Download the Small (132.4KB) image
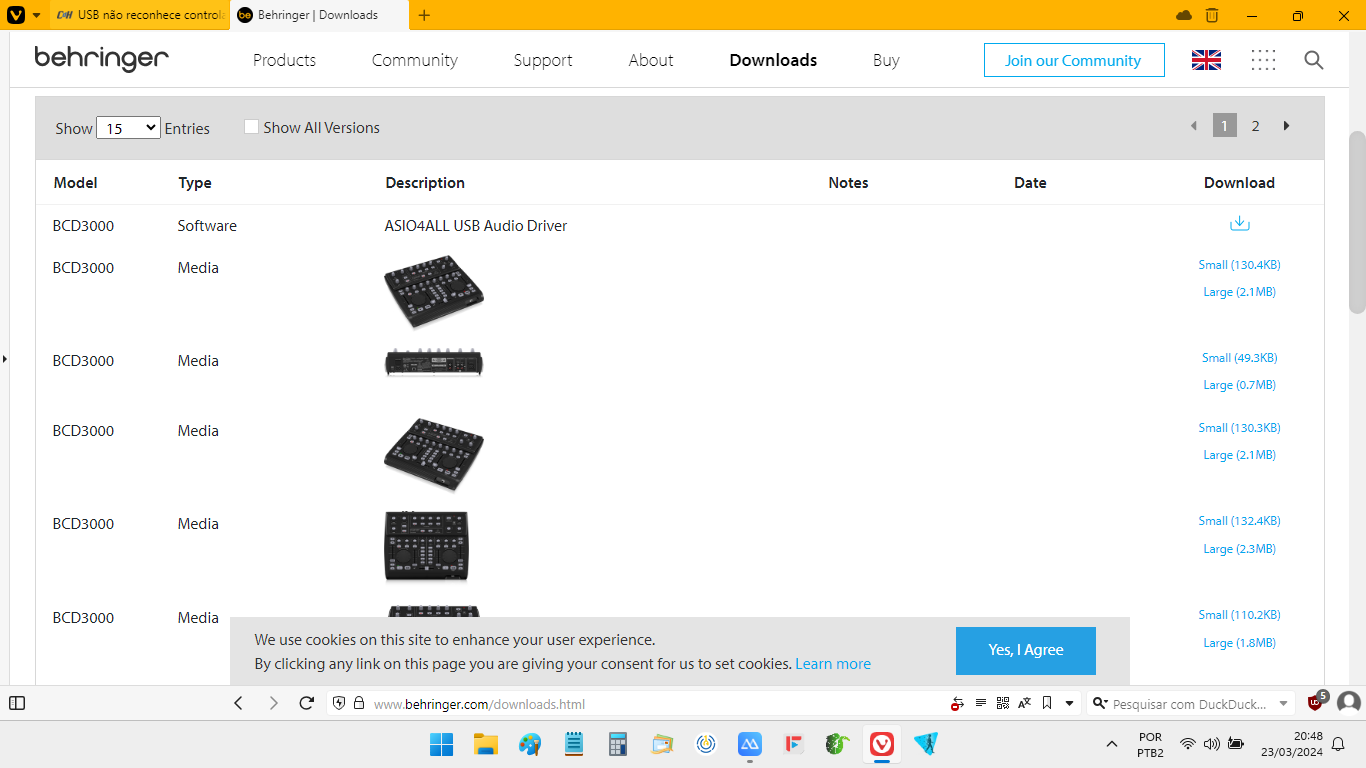The height and width of the screenshot is (768, 1366). pos(1239,521)
